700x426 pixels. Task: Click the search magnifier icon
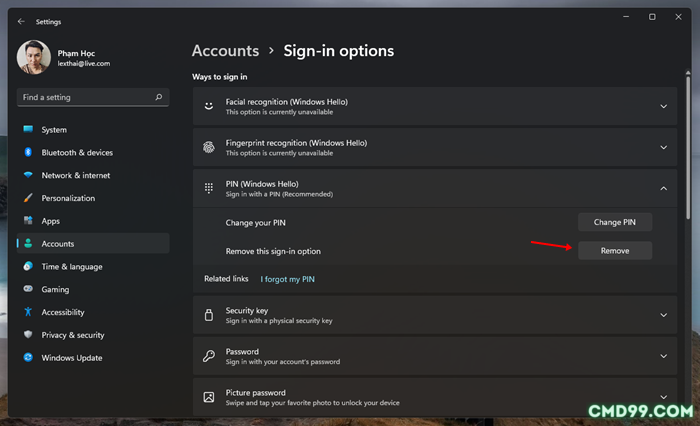click(158, 97)
